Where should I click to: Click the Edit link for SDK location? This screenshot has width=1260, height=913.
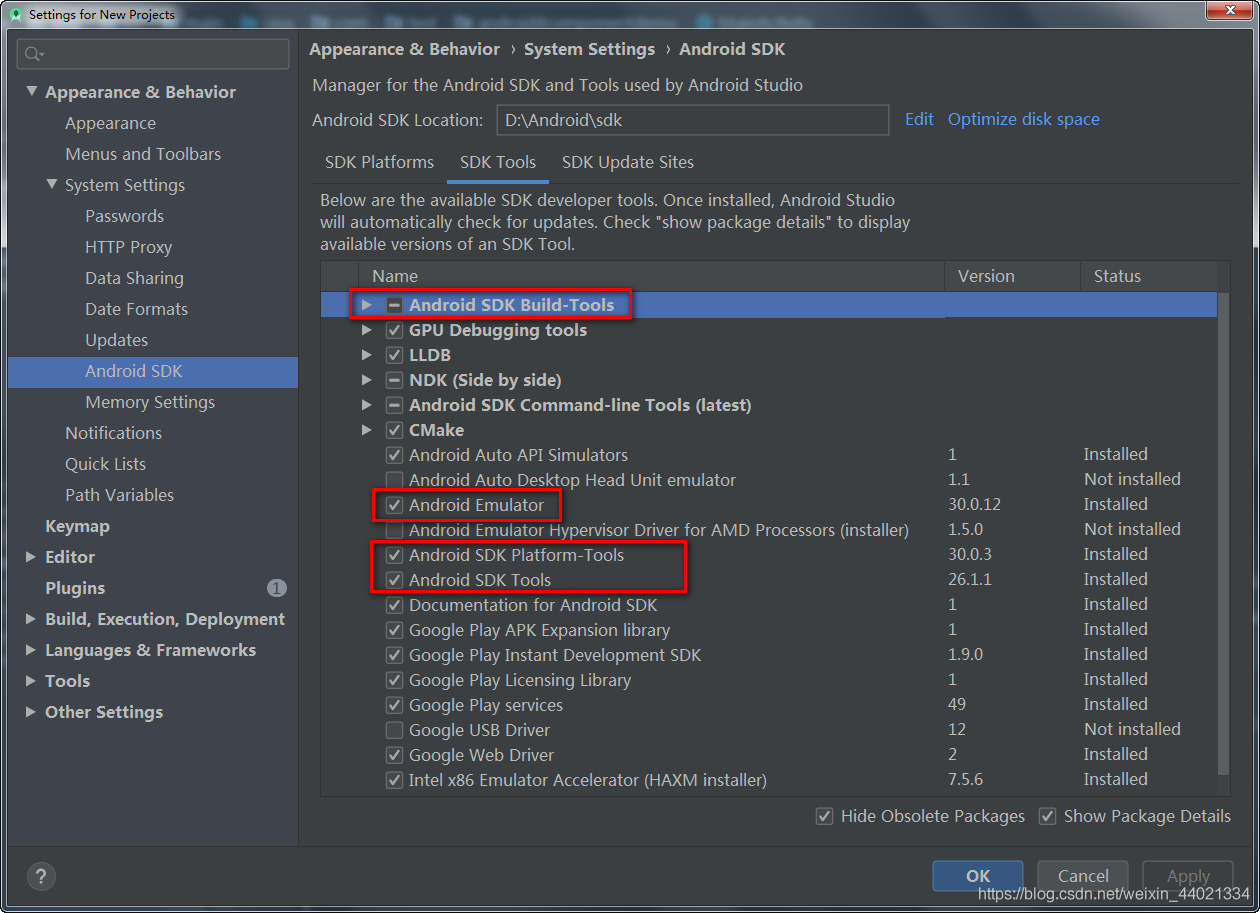[x=919, y=119]
